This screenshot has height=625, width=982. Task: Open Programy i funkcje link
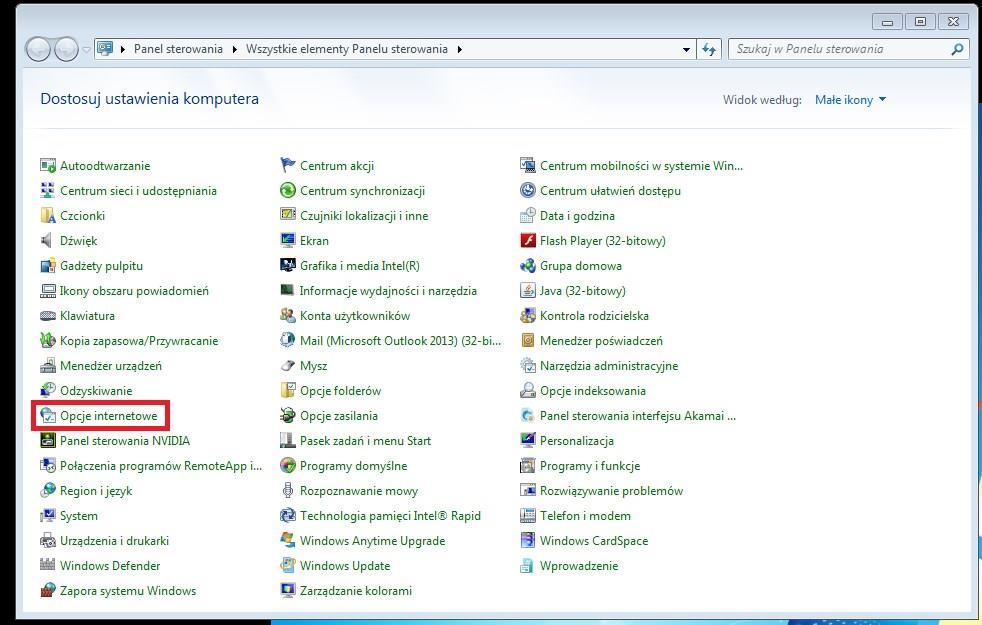(x=590, y=466)
